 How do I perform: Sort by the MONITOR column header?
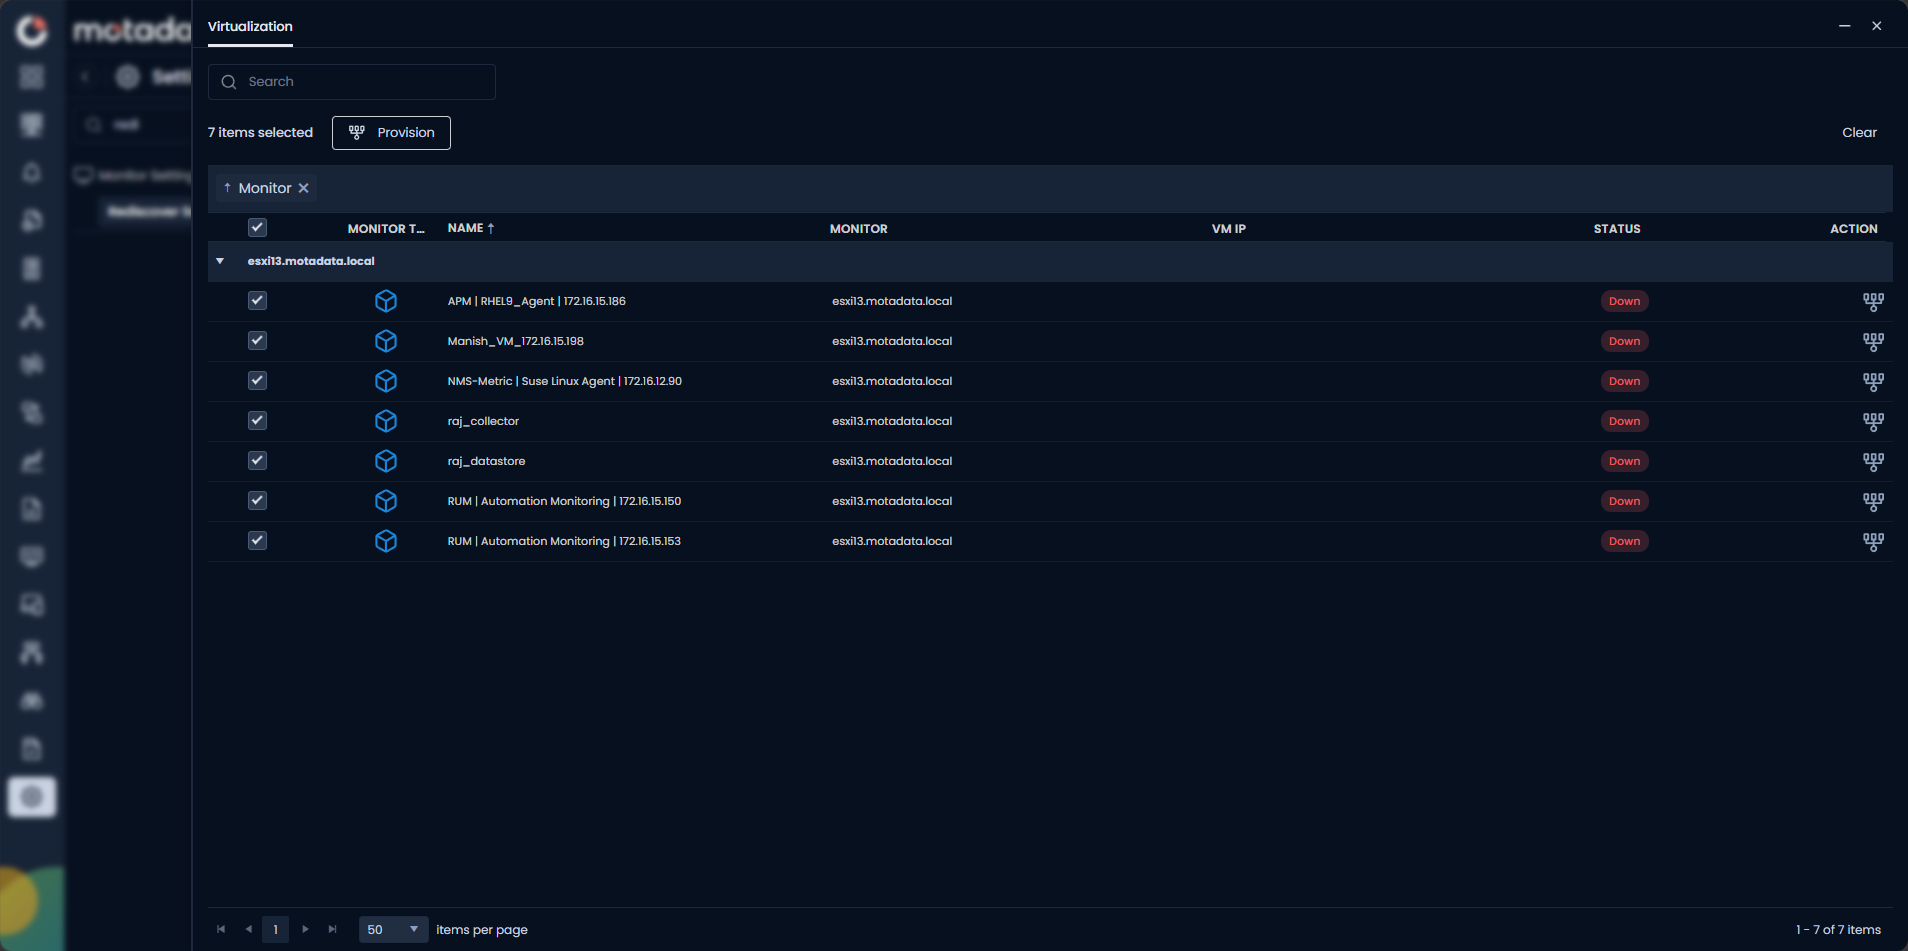point(858,229)
